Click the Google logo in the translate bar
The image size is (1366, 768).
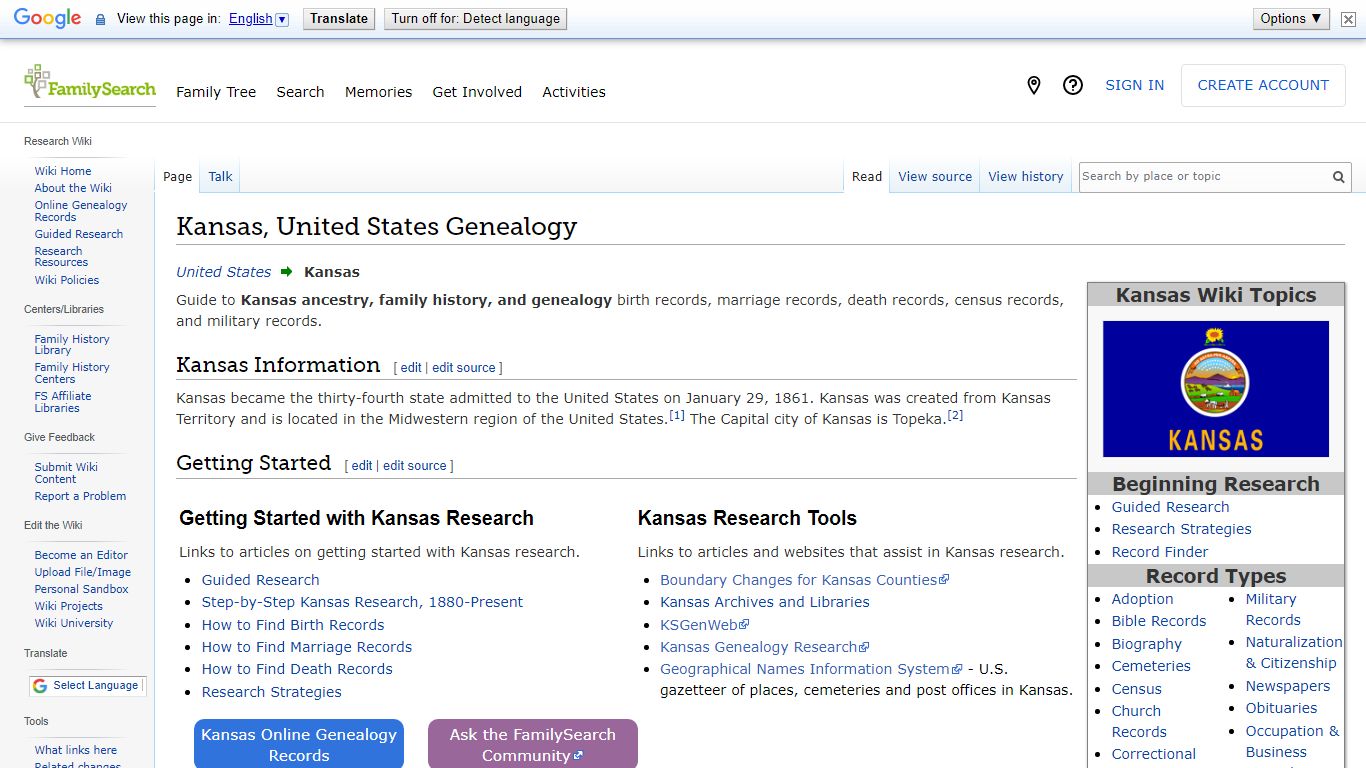tap(47, 19)
